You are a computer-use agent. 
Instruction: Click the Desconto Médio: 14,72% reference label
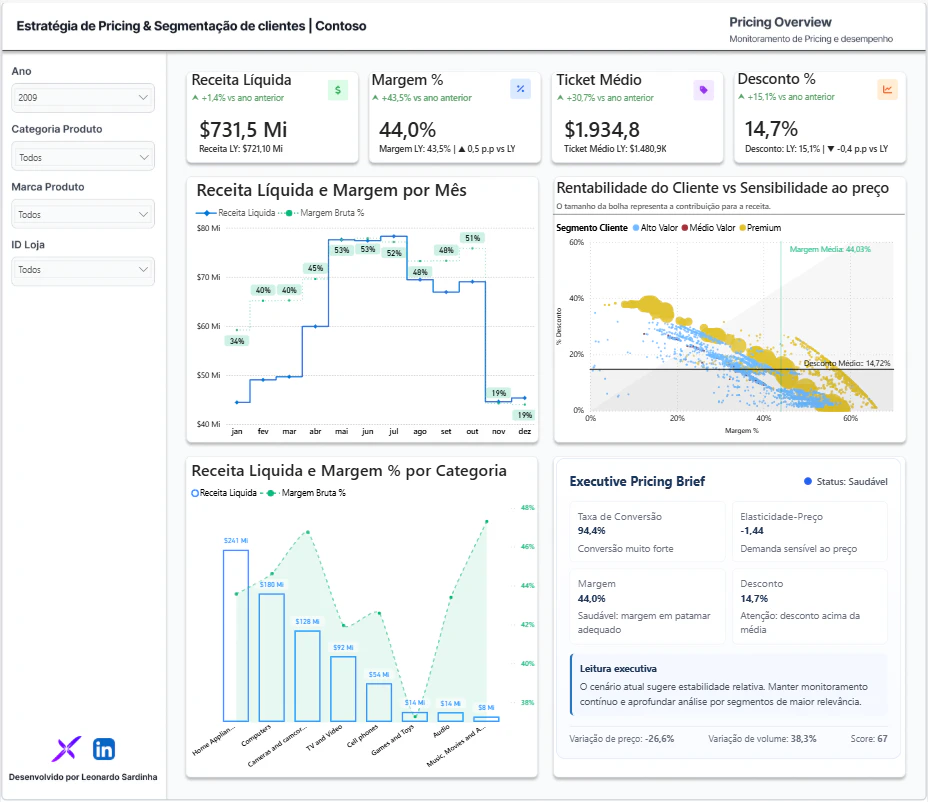(x=847, y=363)
